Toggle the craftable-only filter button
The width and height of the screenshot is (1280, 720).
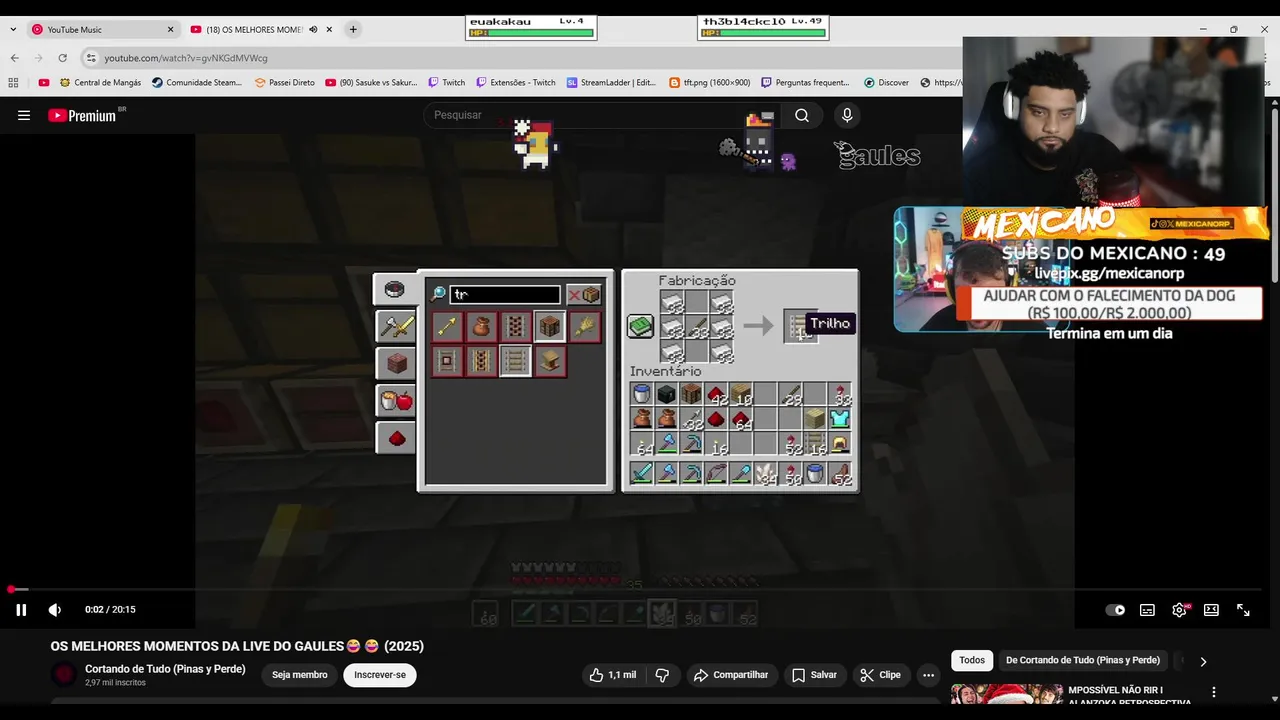(584, 294)
